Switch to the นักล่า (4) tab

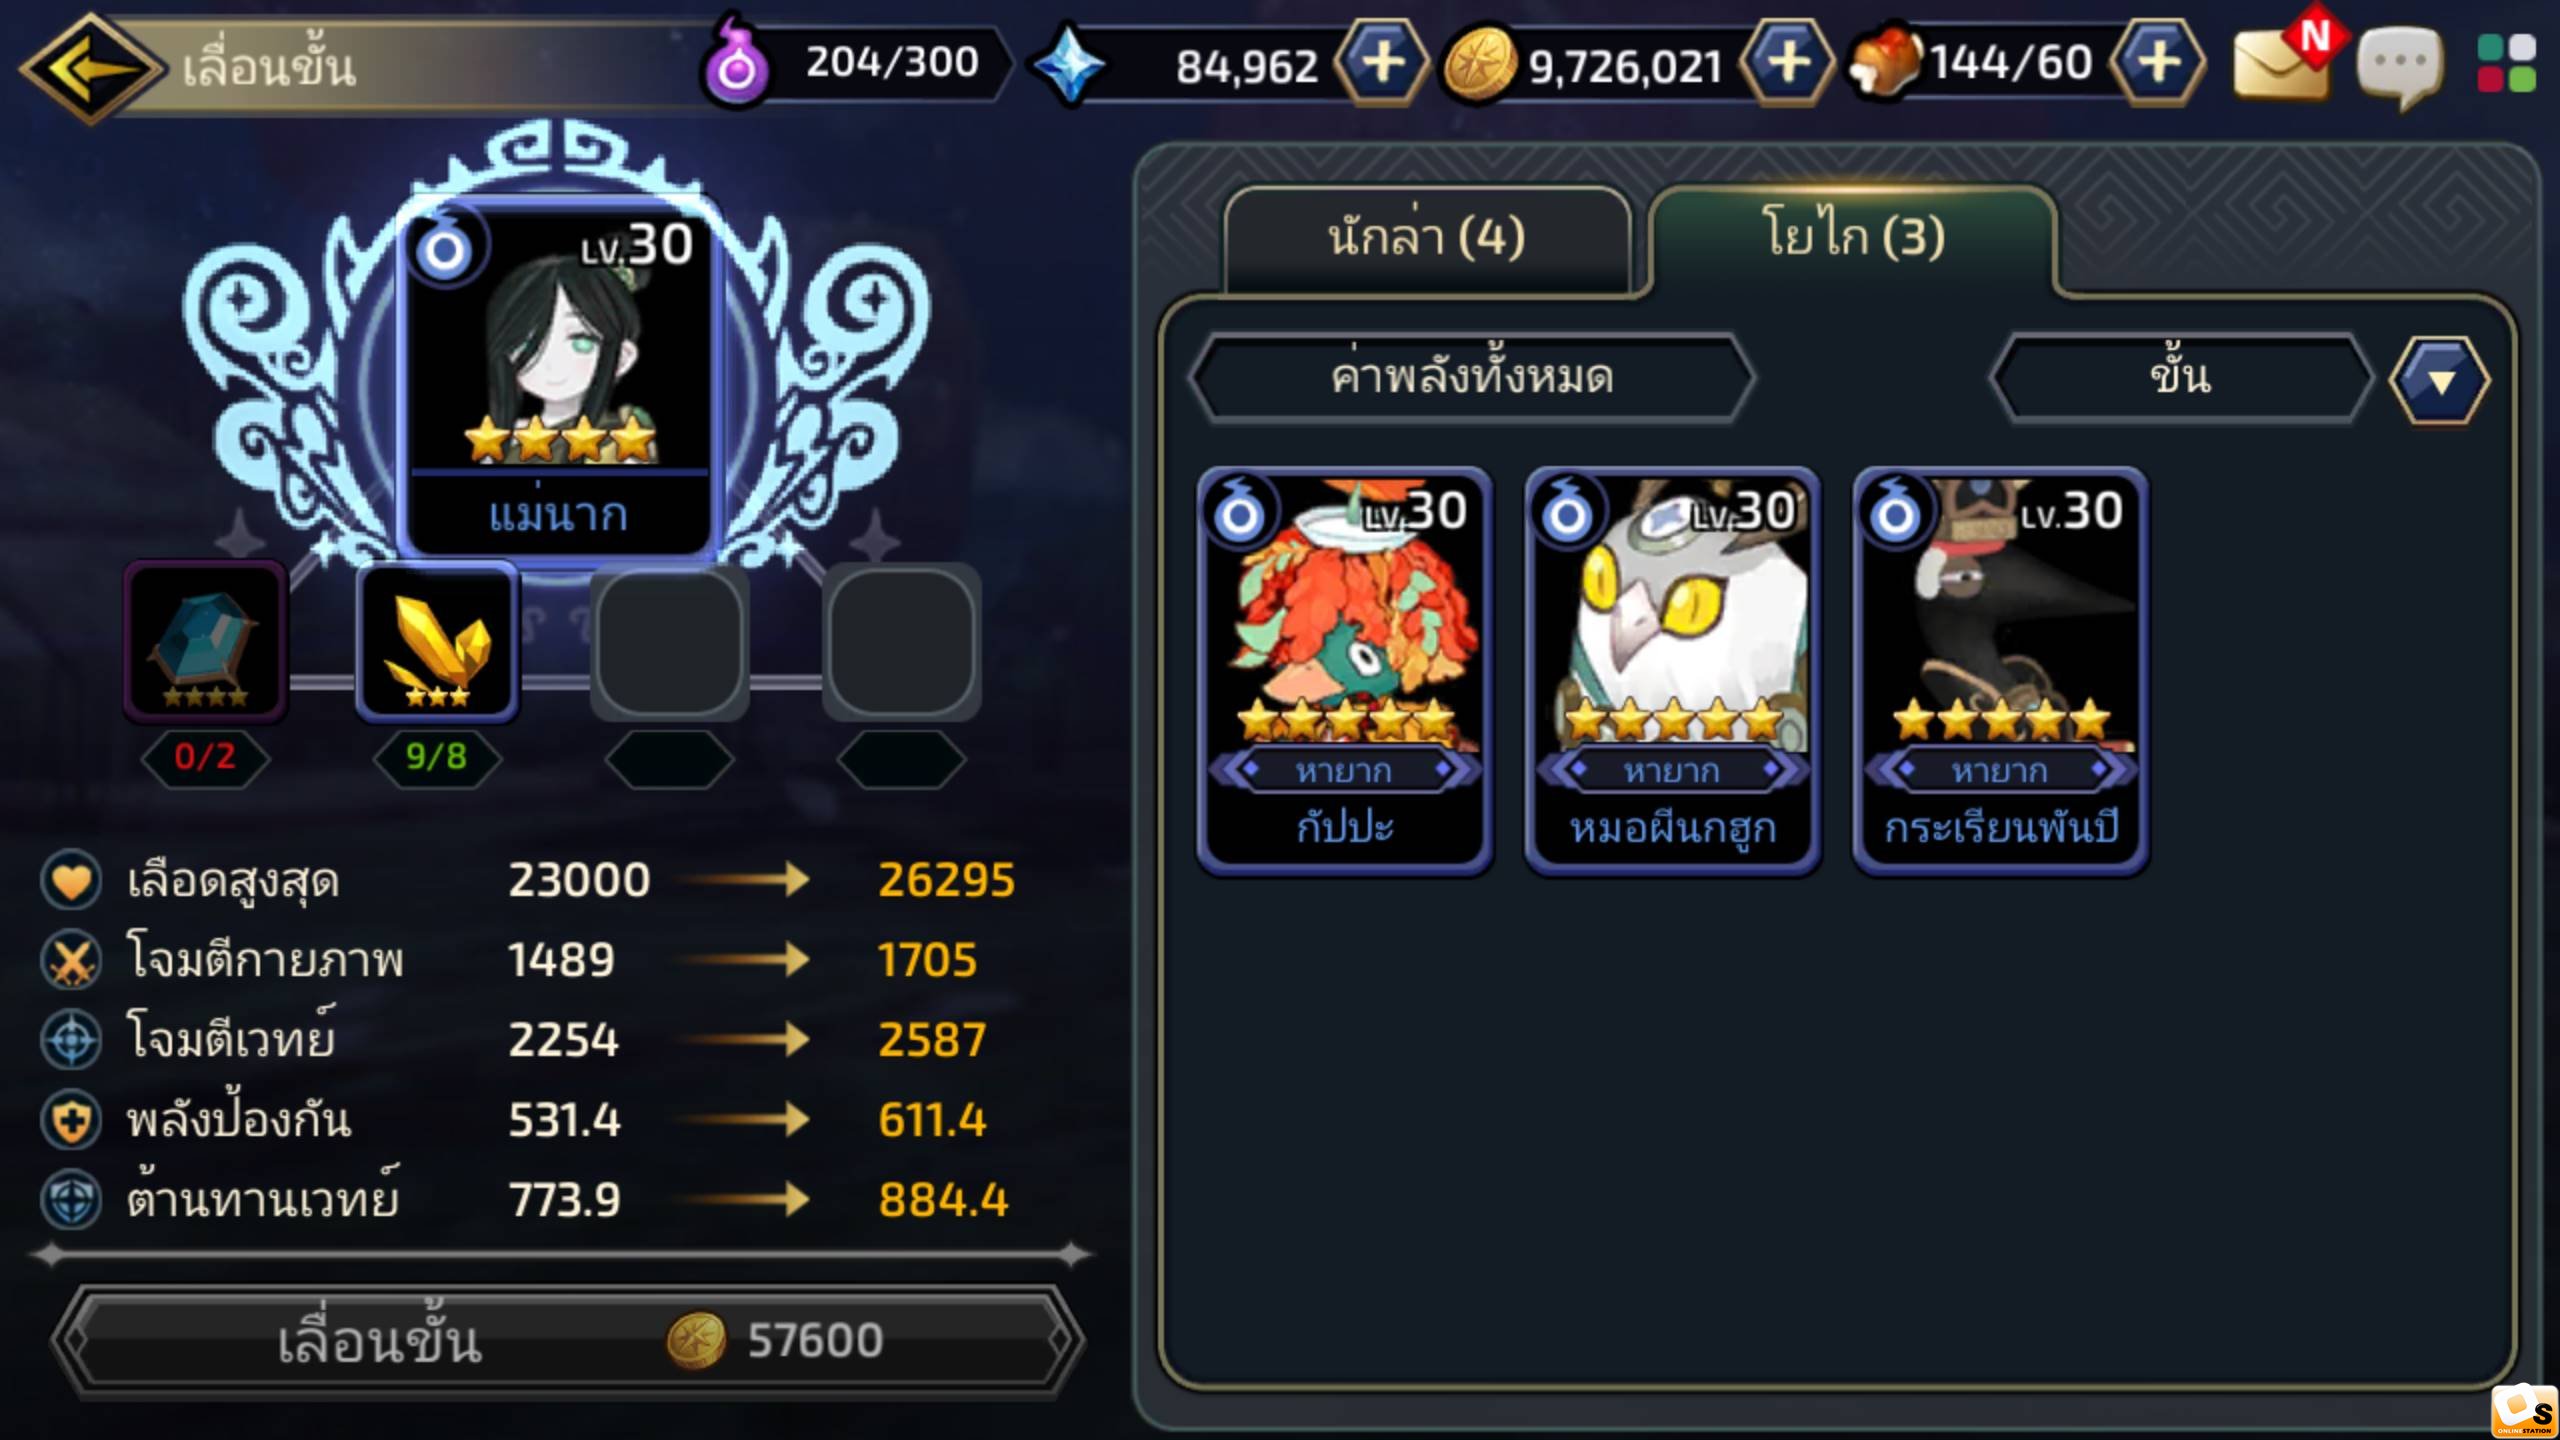(1427, 238)
